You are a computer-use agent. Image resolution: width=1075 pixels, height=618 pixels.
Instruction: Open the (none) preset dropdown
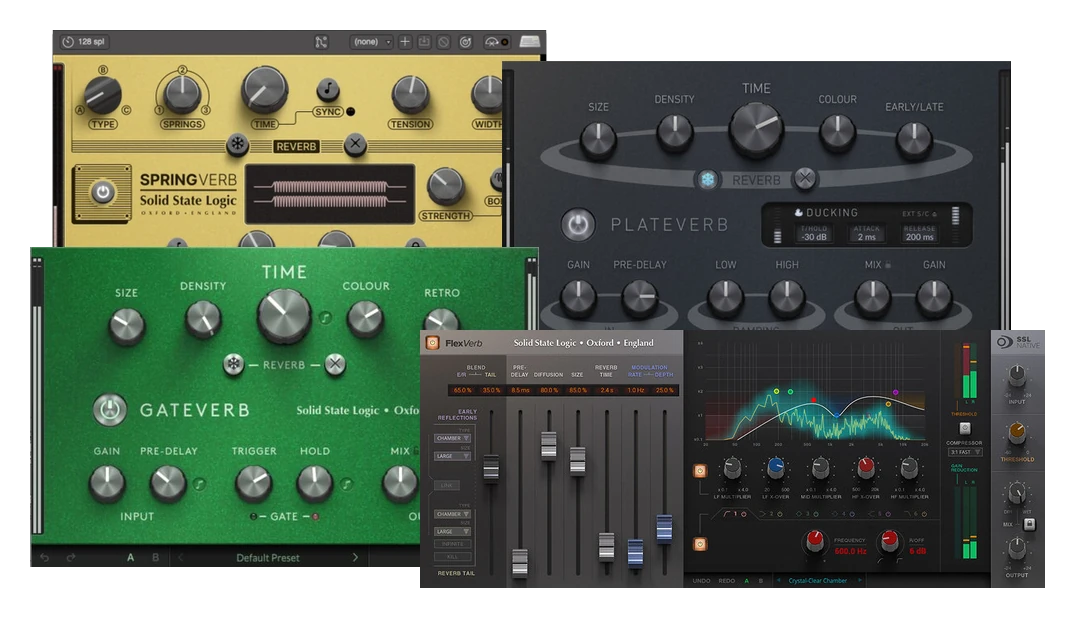[x=371, y=42]
